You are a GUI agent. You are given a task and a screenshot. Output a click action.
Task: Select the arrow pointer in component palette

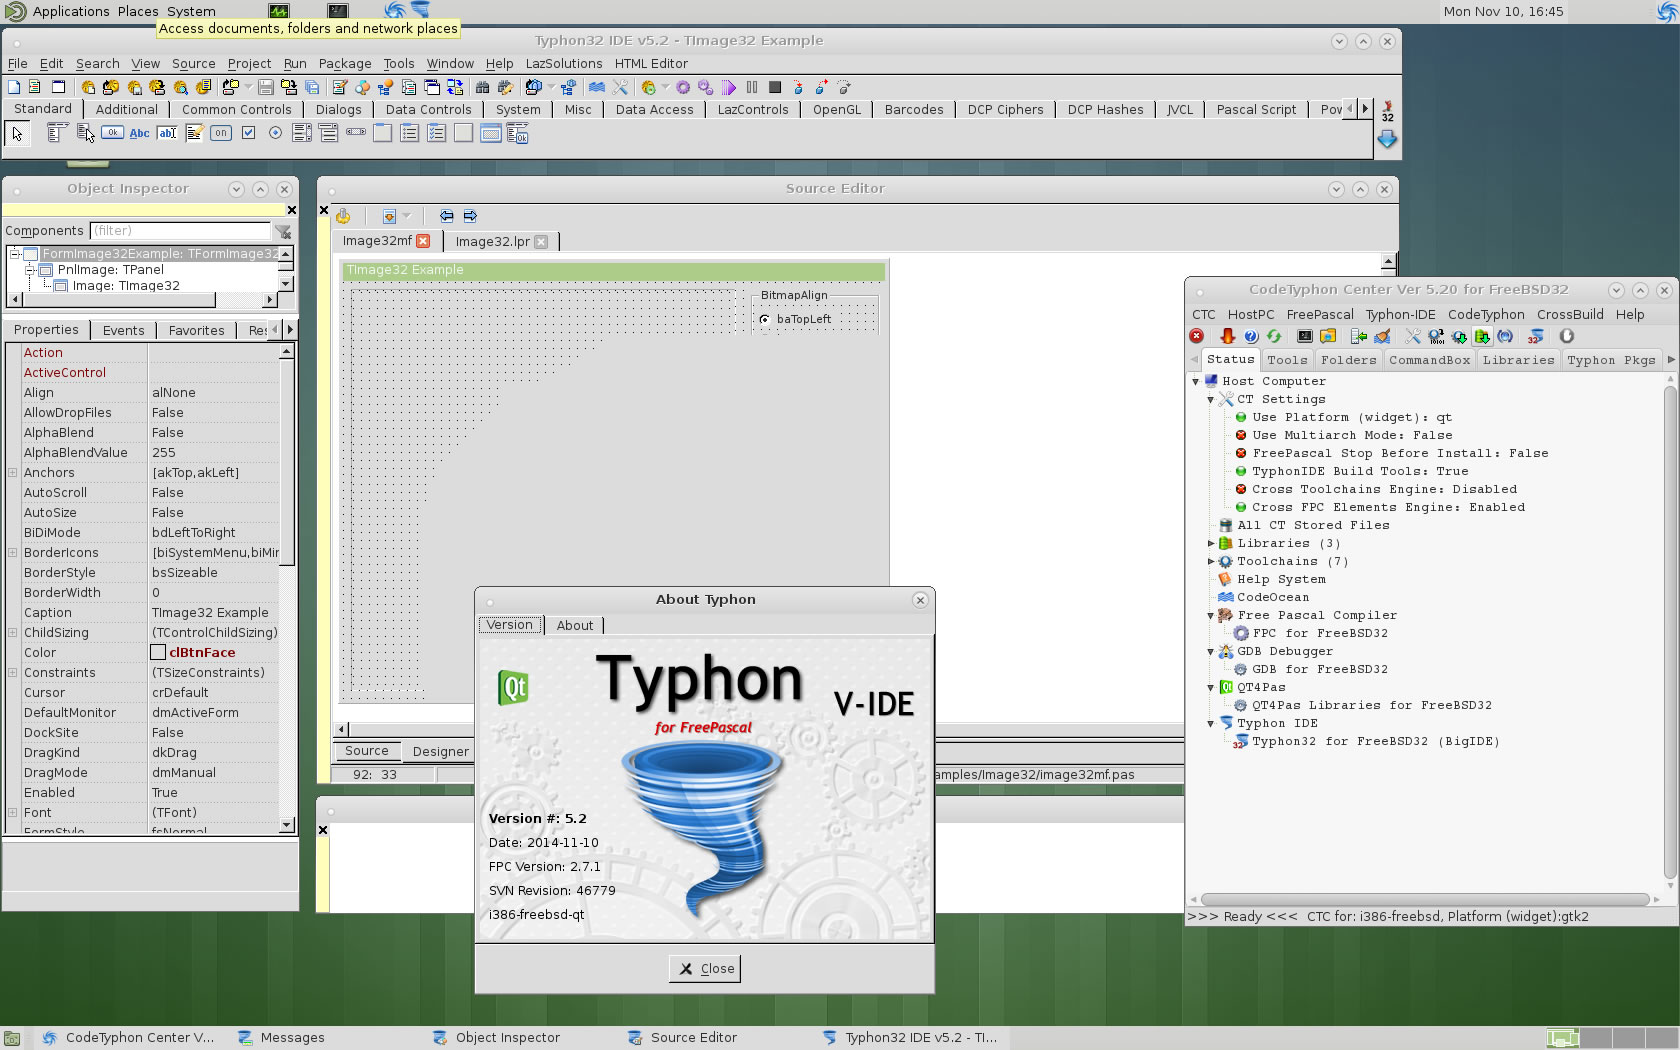[x=17, y=134]
